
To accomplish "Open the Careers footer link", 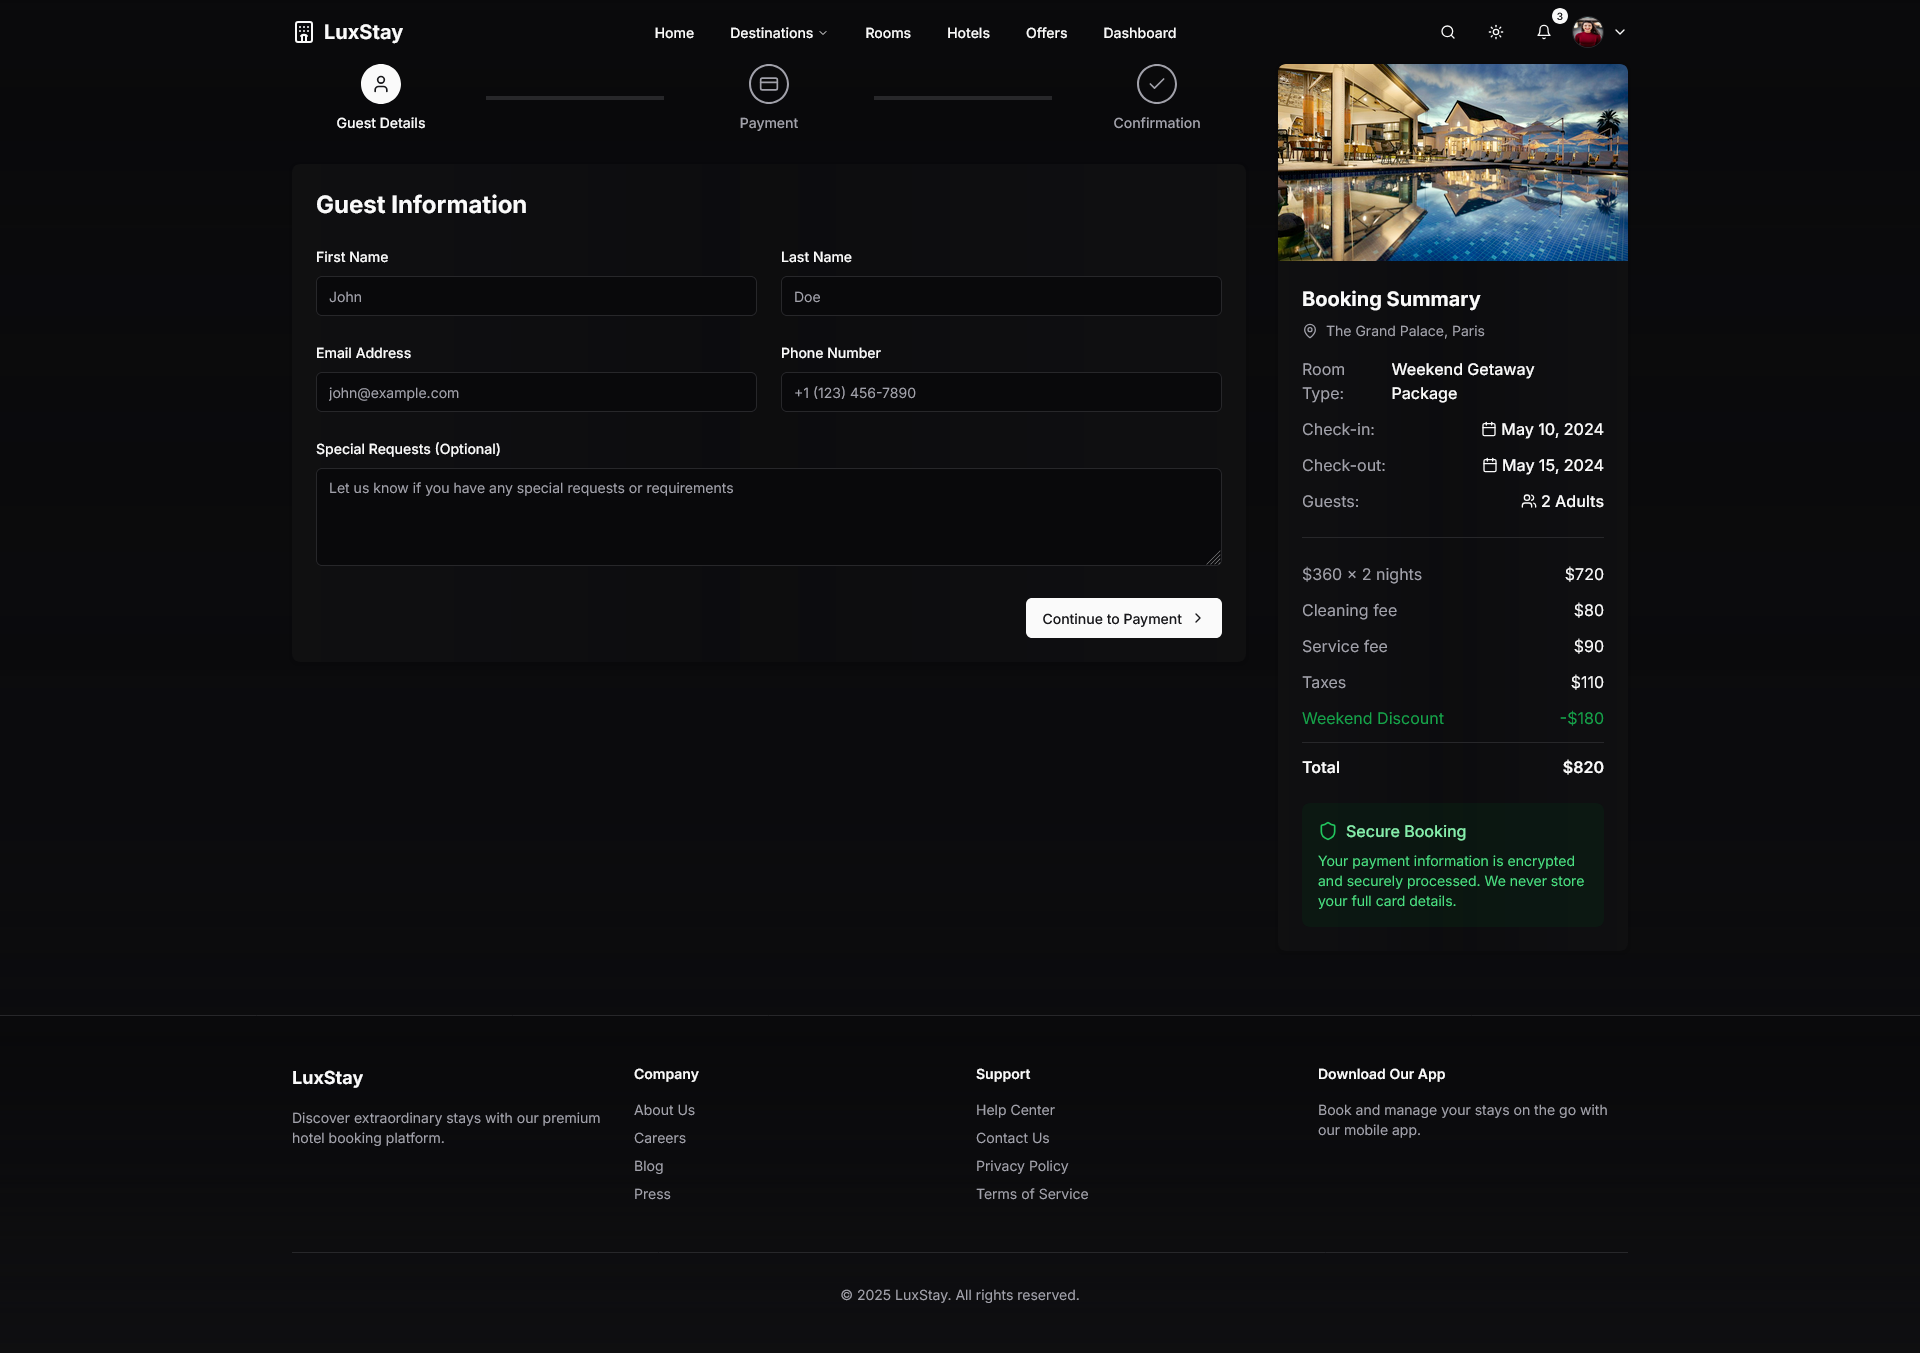I will click(x=660, y=1138).
